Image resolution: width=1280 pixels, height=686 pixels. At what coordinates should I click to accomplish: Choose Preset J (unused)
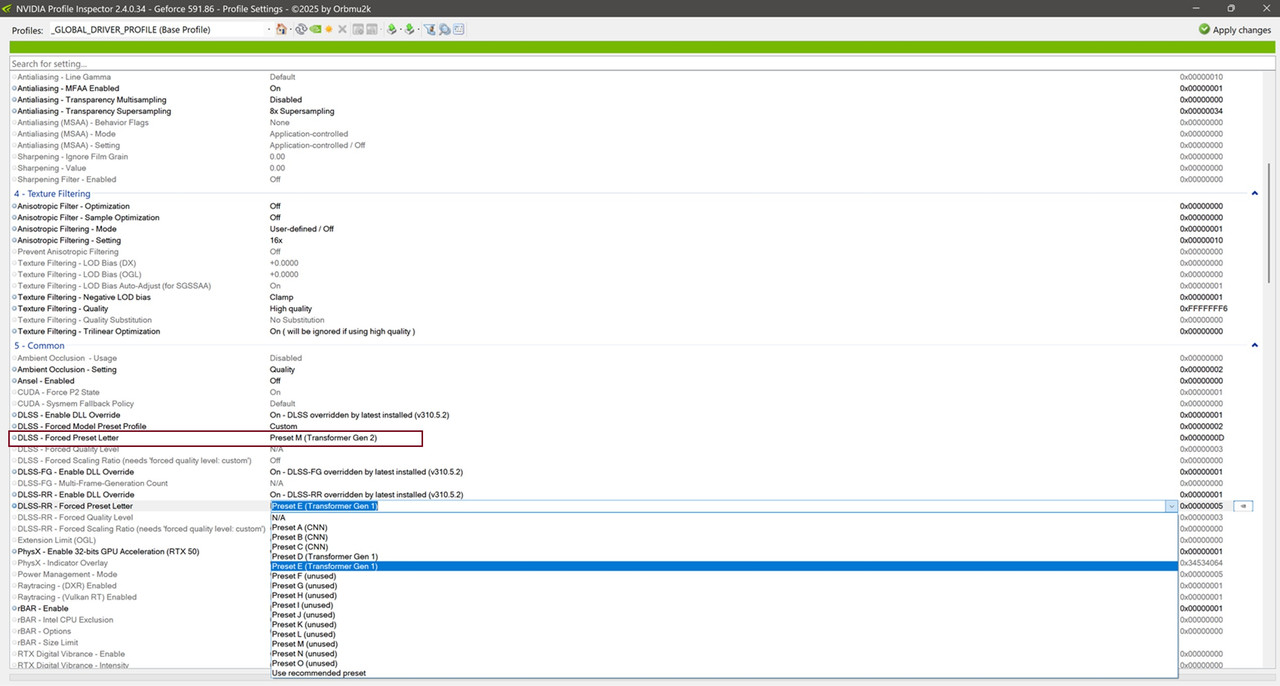[x=724, y=615]
